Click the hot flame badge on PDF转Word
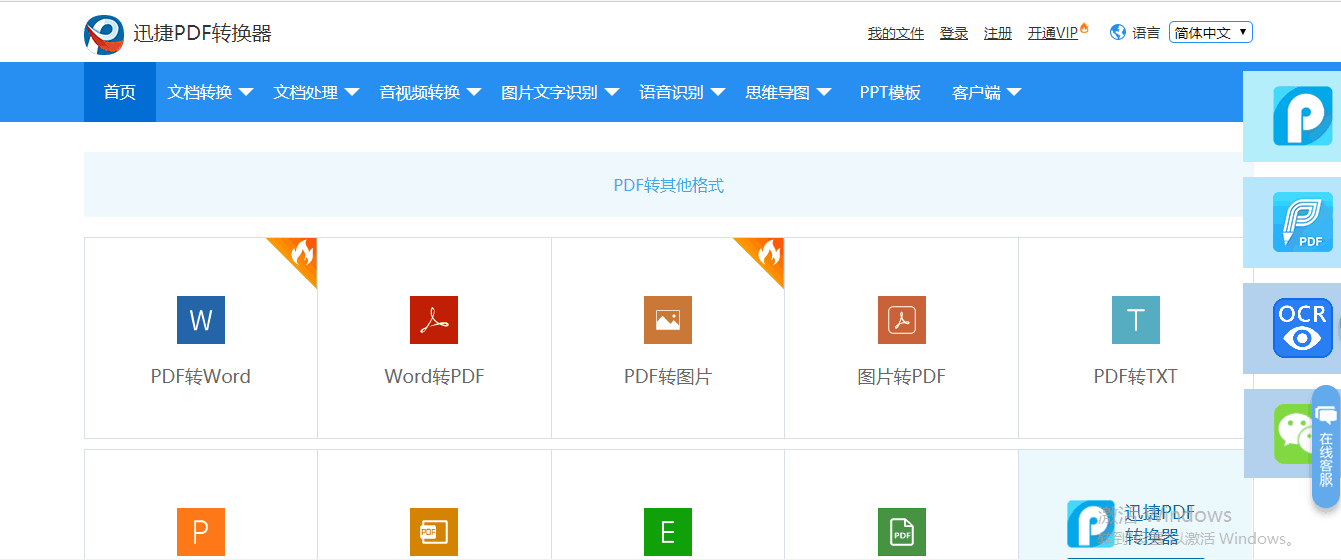This screenshot has height=560, width=1341. click(299, 254)
